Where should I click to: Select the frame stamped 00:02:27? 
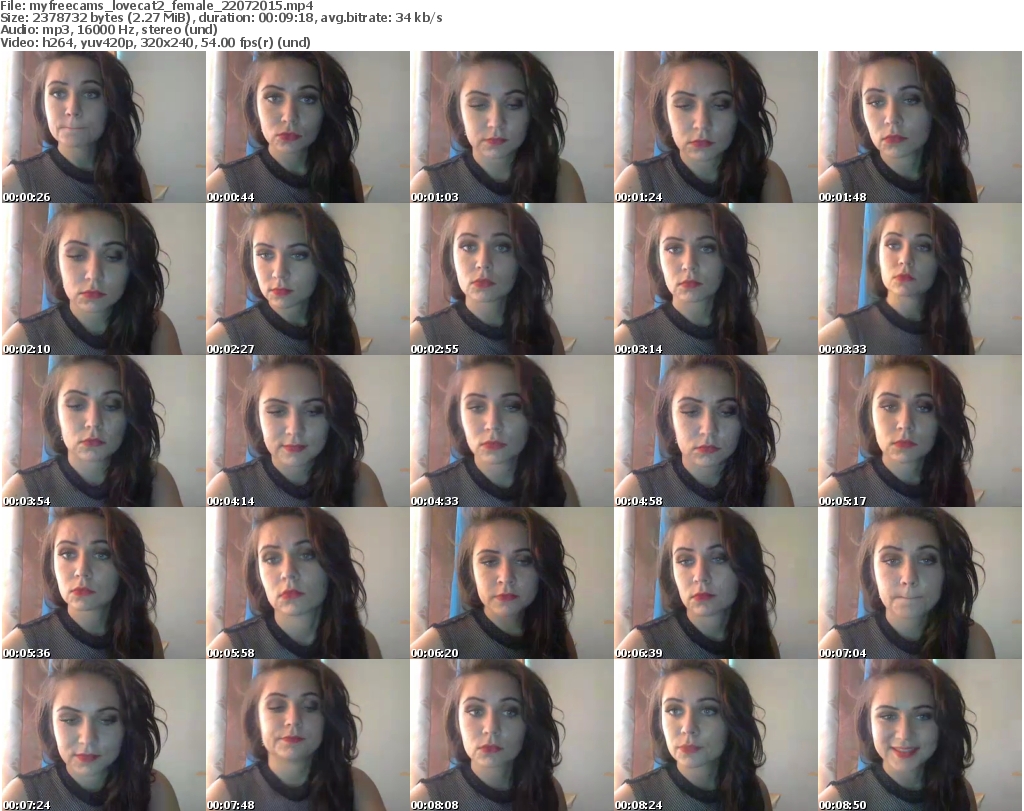click(x=308, y=279)
